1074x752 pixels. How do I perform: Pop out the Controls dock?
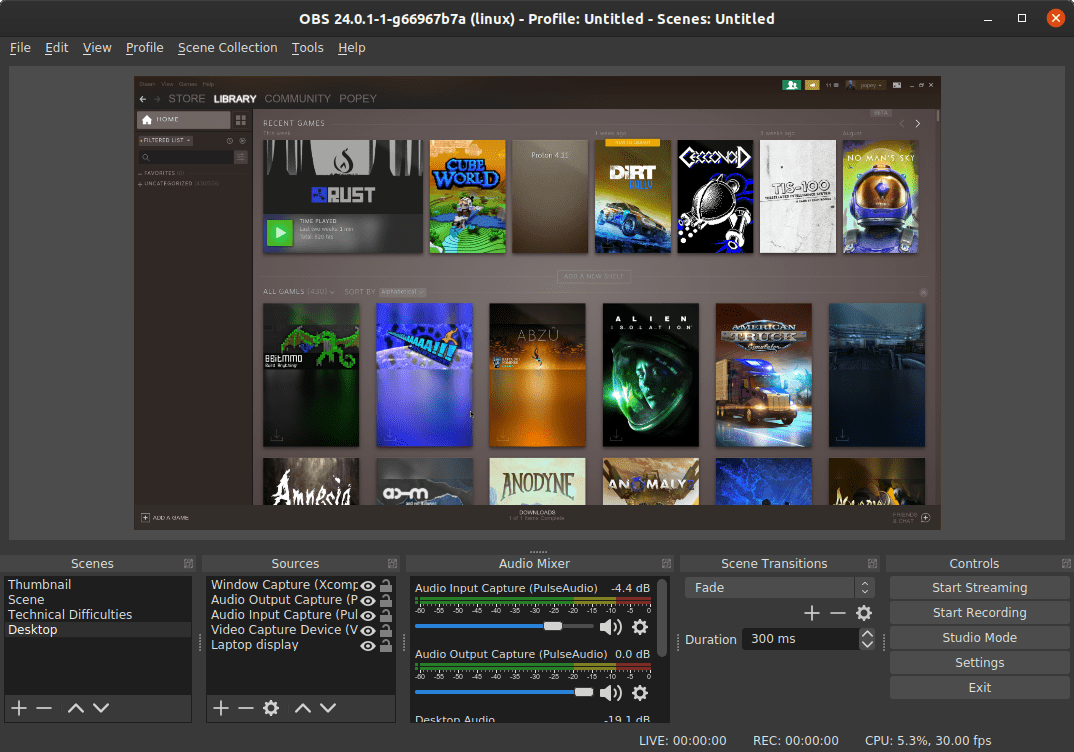(1066, 564)
